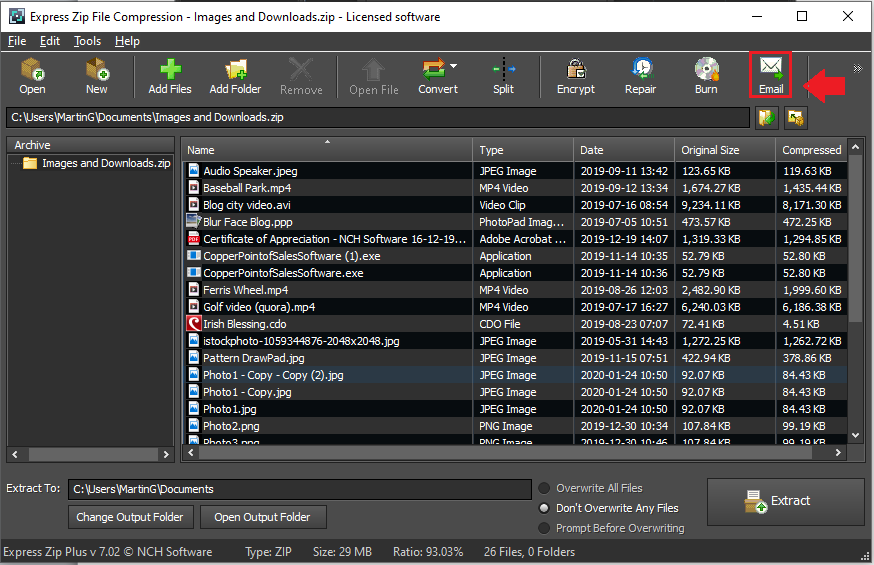The width and height of the screenshot is (874, 565).
Task: Click the Irish Blessing.cdo file type icon
Action: (x=193, y=324)
